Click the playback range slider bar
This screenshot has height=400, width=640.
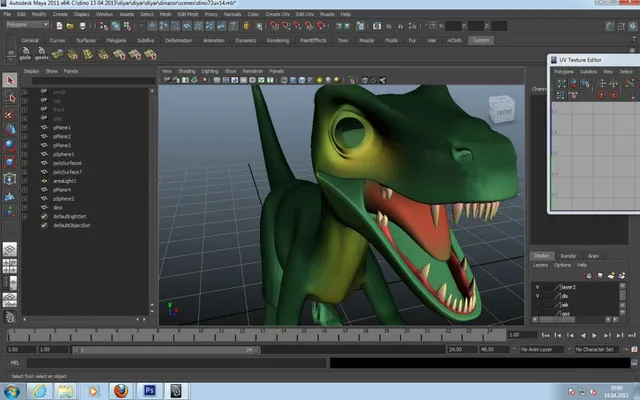click(166, 350)
